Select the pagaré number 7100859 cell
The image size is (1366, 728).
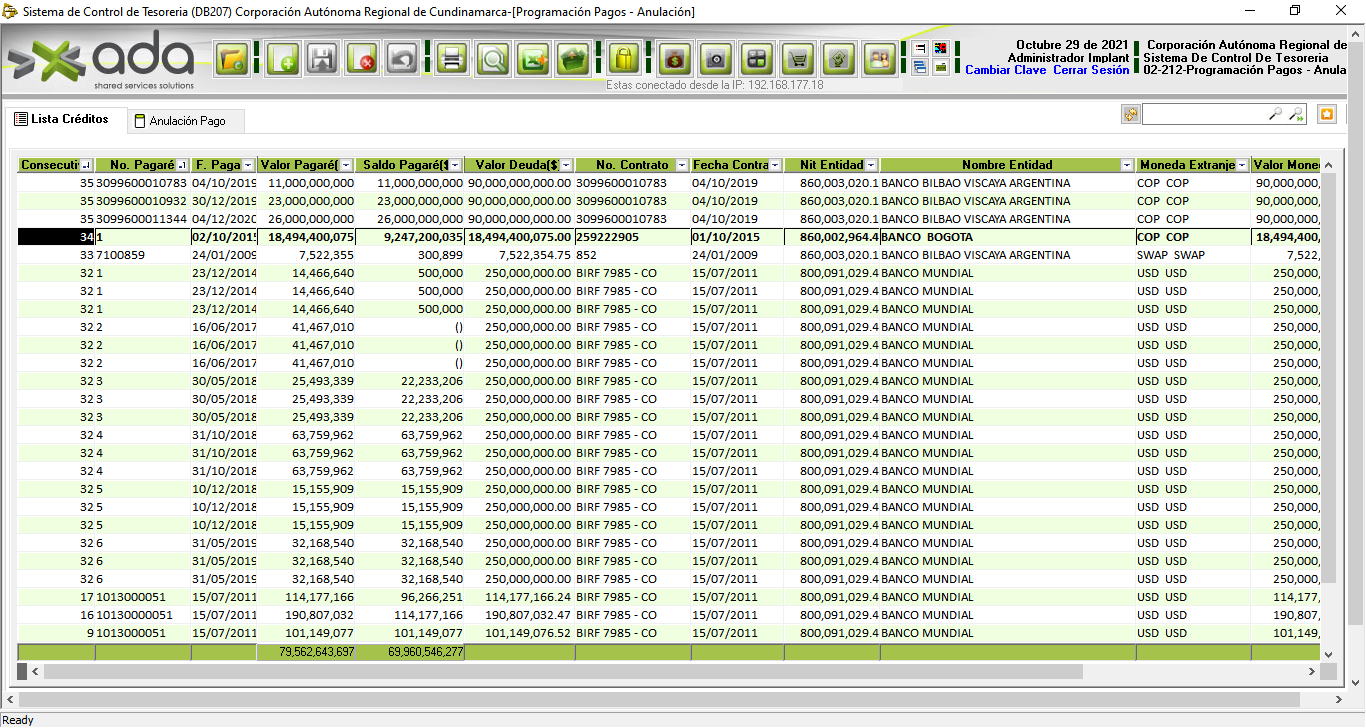[x=142, y=255]
